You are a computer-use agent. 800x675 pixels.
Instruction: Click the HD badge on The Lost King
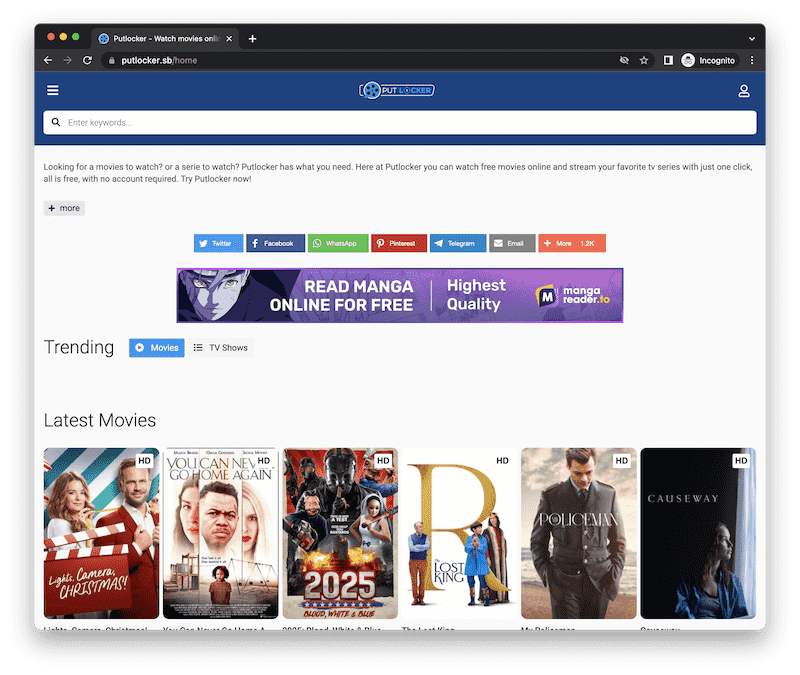point(502,461)
